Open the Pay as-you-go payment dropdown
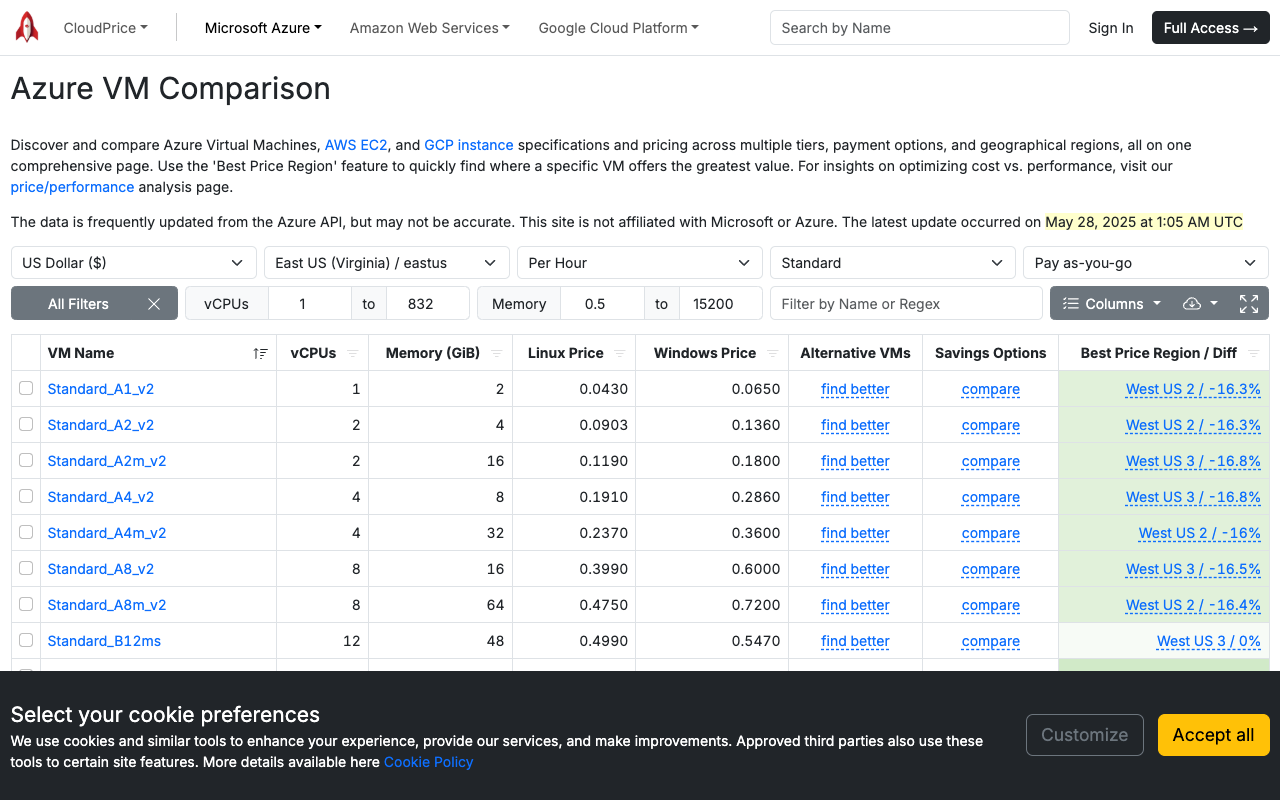1280x800 pixels. [x=1146, y=263]
